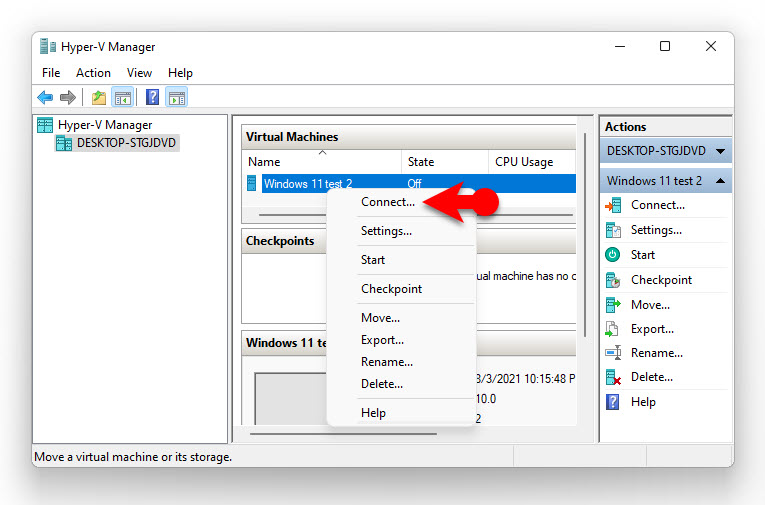Choose Delete... in the context menu
This screenshot has width=765, height=505.
[x=382, y=384]
